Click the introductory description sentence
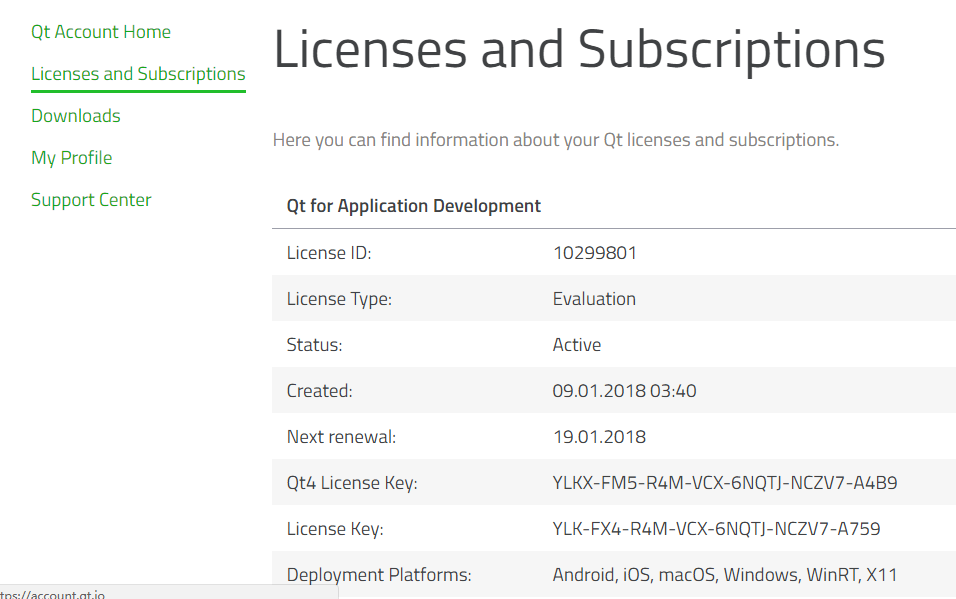The width and height of the screenshot is (956, 599). click(x=555, y=140)
